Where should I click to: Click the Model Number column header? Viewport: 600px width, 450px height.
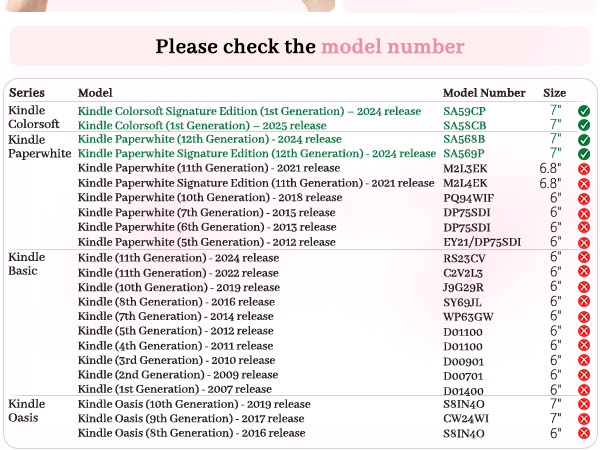[x=484, y=93]
